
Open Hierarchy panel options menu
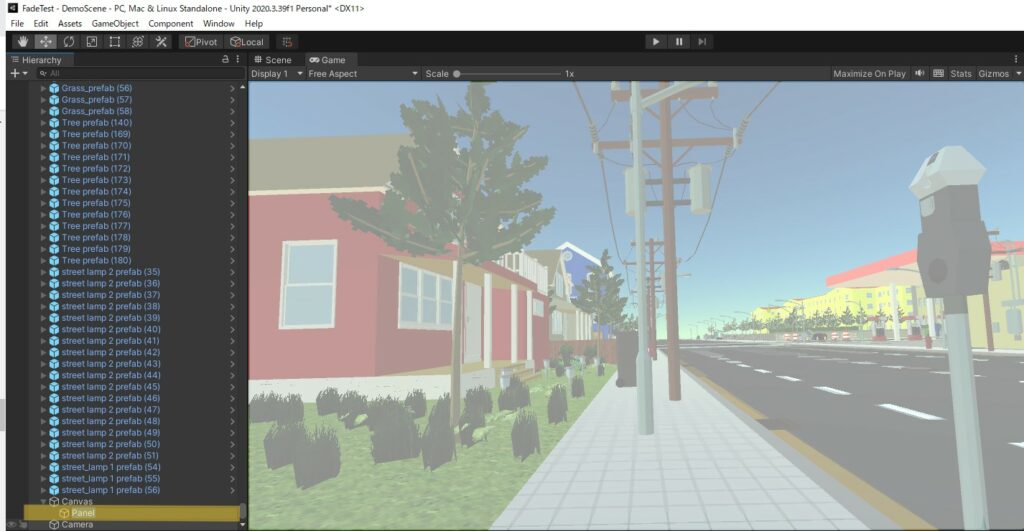click(238, 59)
